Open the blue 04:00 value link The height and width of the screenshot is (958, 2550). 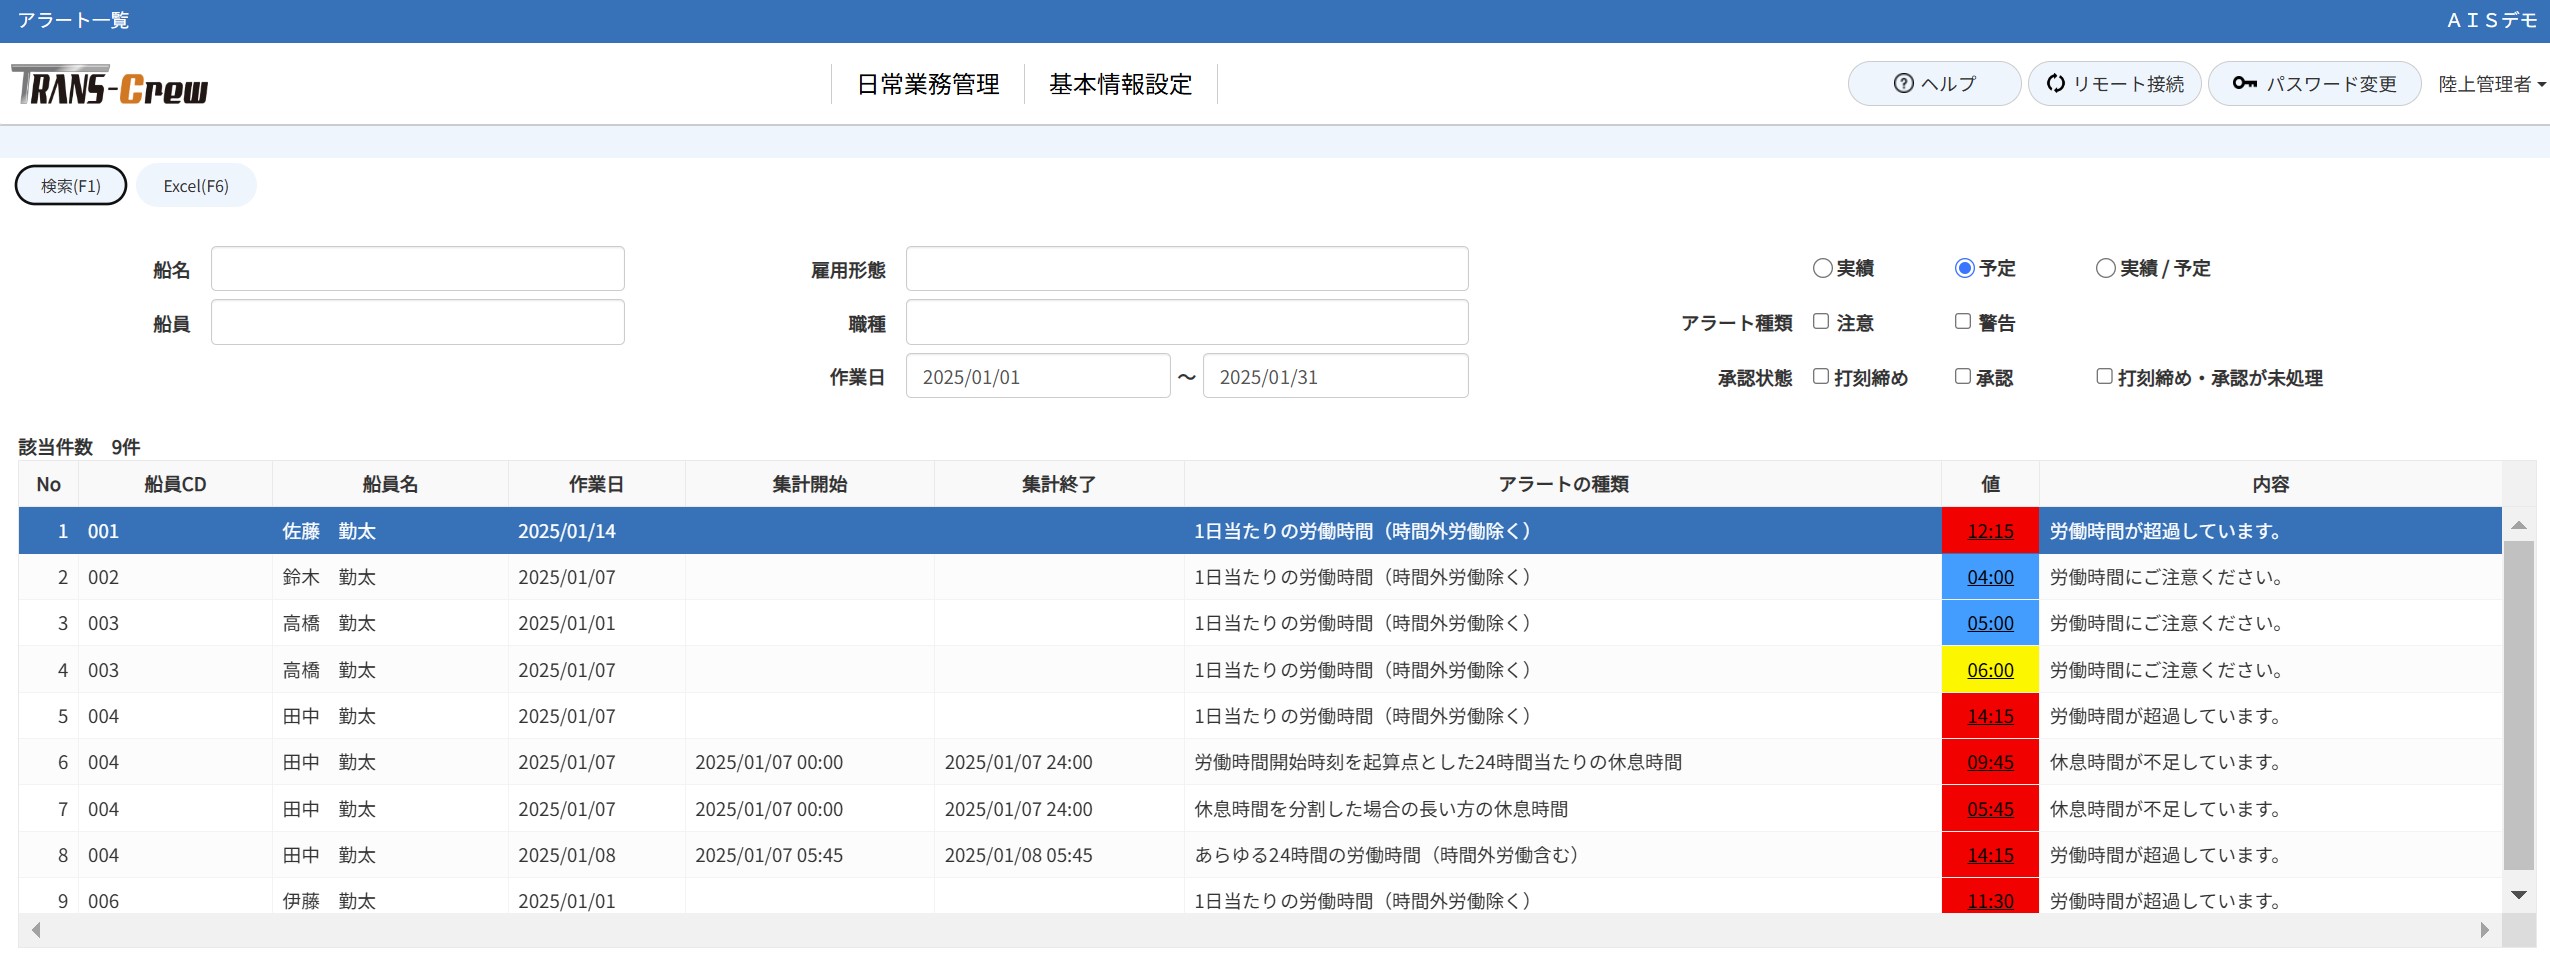click(x=1990, y=577)
